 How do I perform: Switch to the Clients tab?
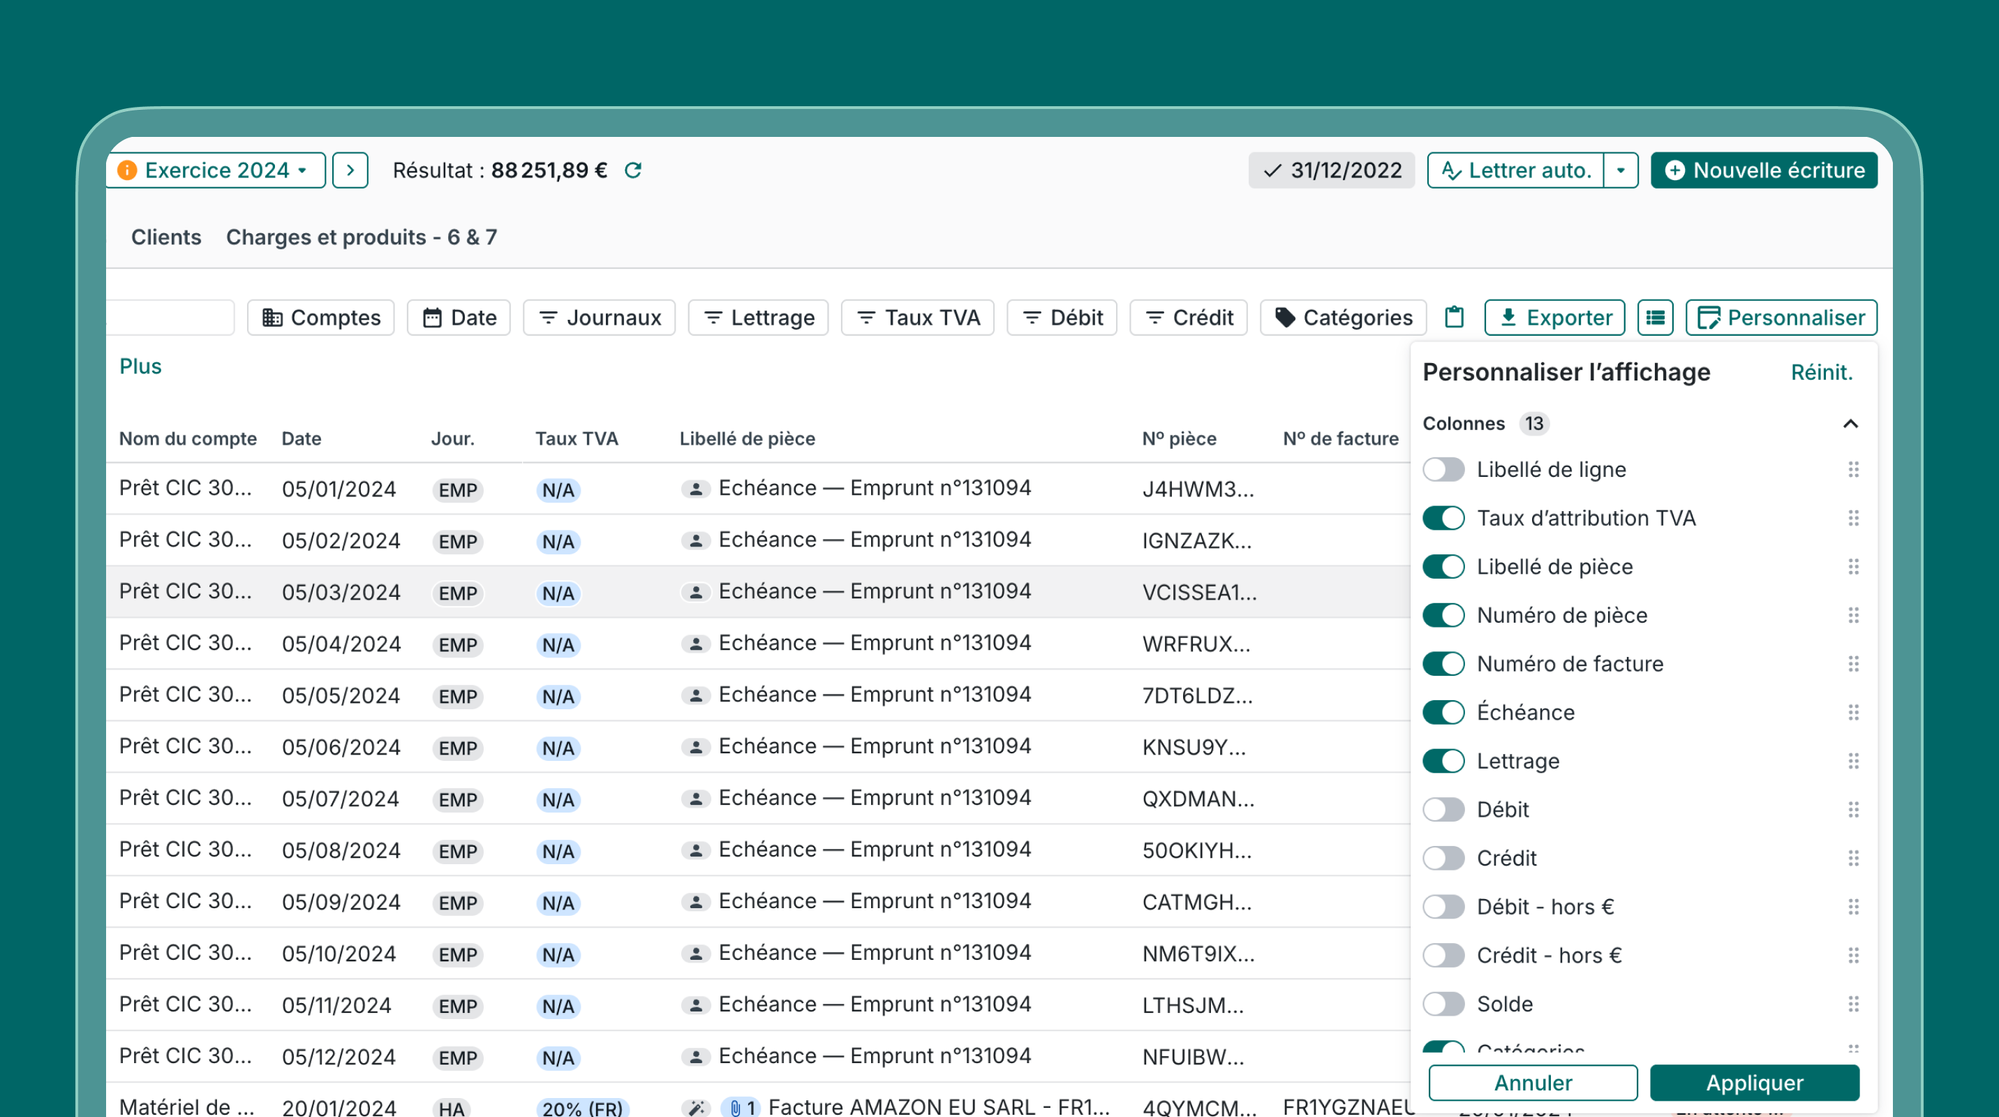tap(166, 237)
